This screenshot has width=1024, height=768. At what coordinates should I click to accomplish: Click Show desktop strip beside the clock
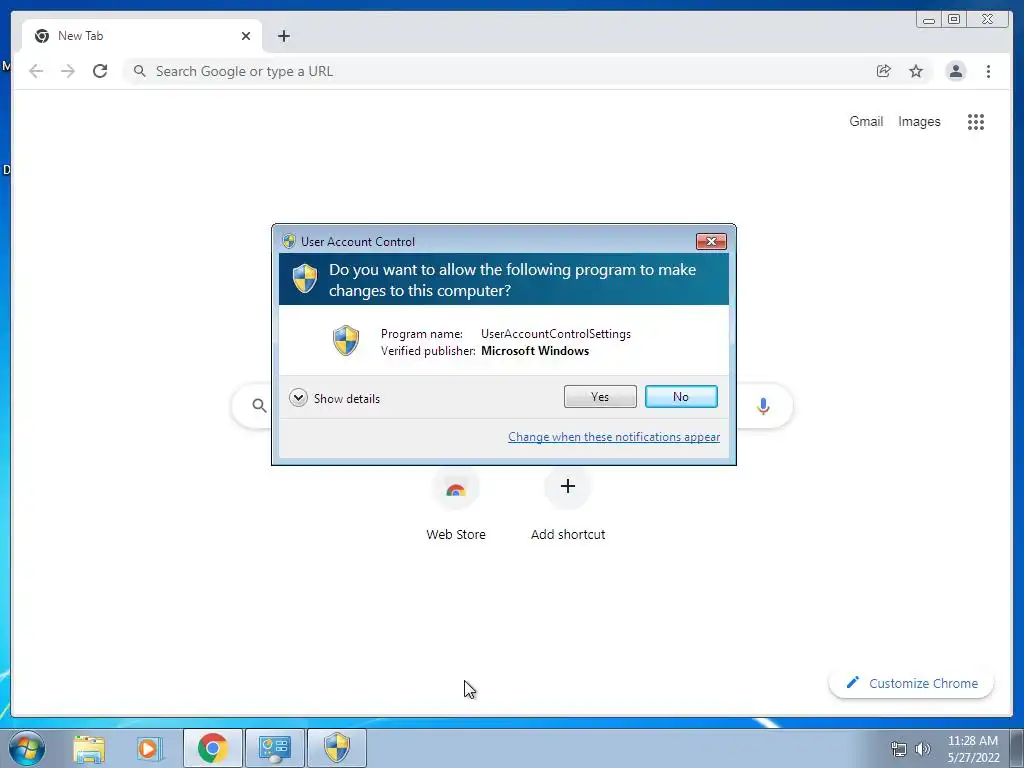[x=1017, y=748]
